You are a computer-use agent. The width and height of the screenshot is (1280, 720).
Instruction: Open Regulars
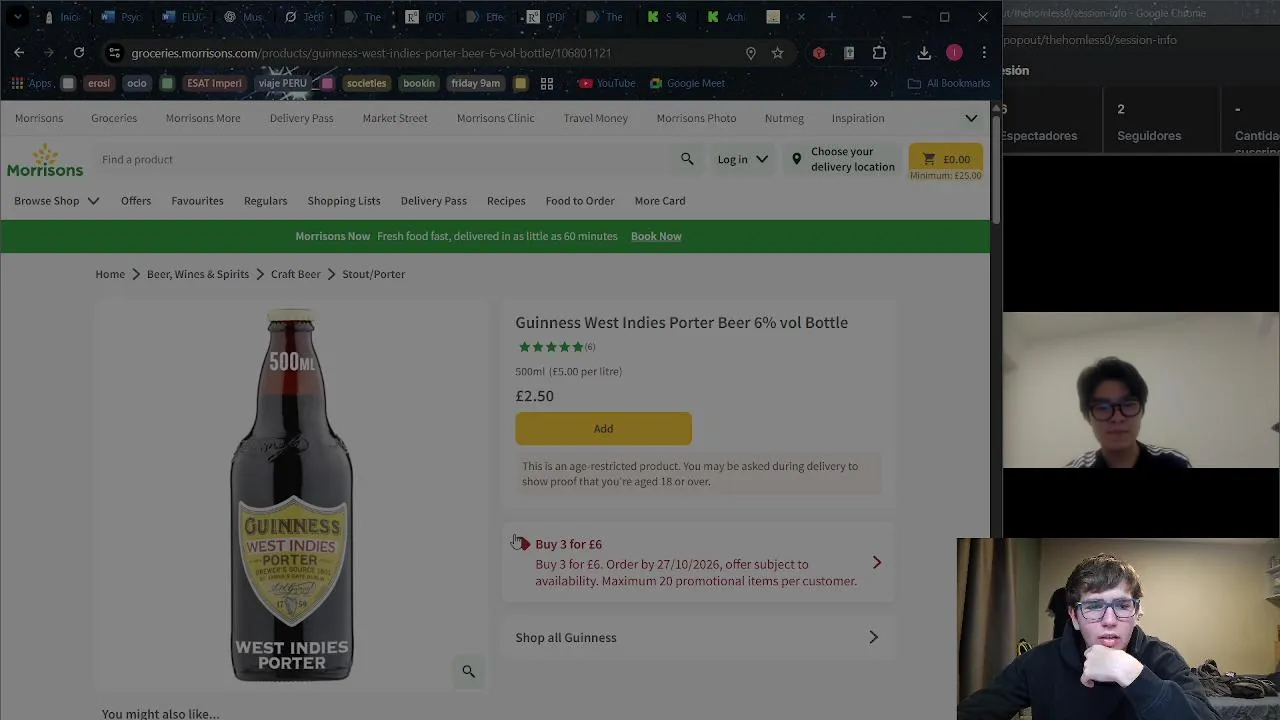click(265, 200)
